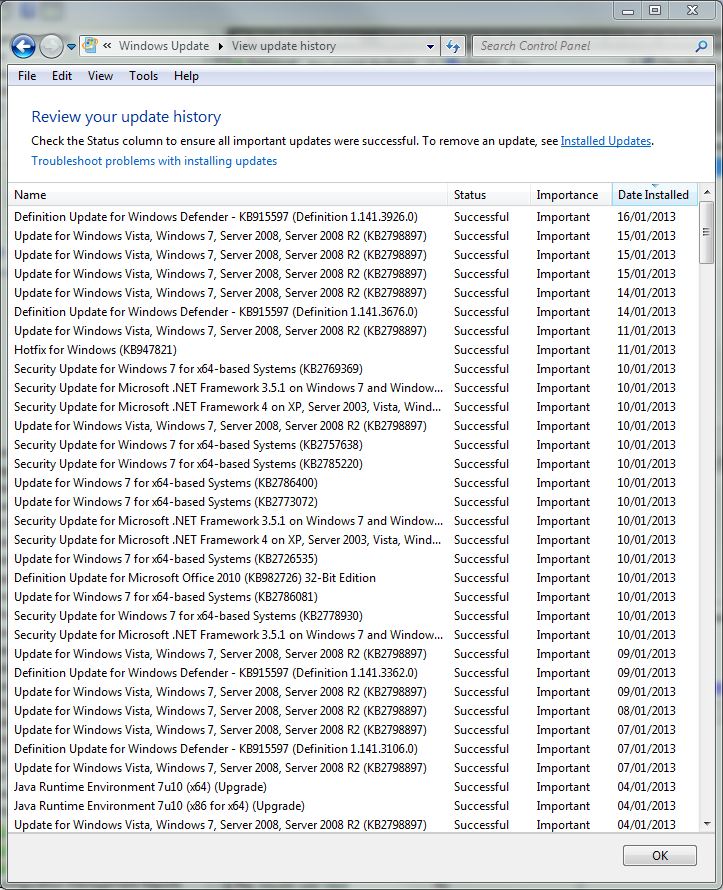723x890 pixels.
Task: Click Important cell in Java 7u10 (x64) row
Action: [563, 787]
